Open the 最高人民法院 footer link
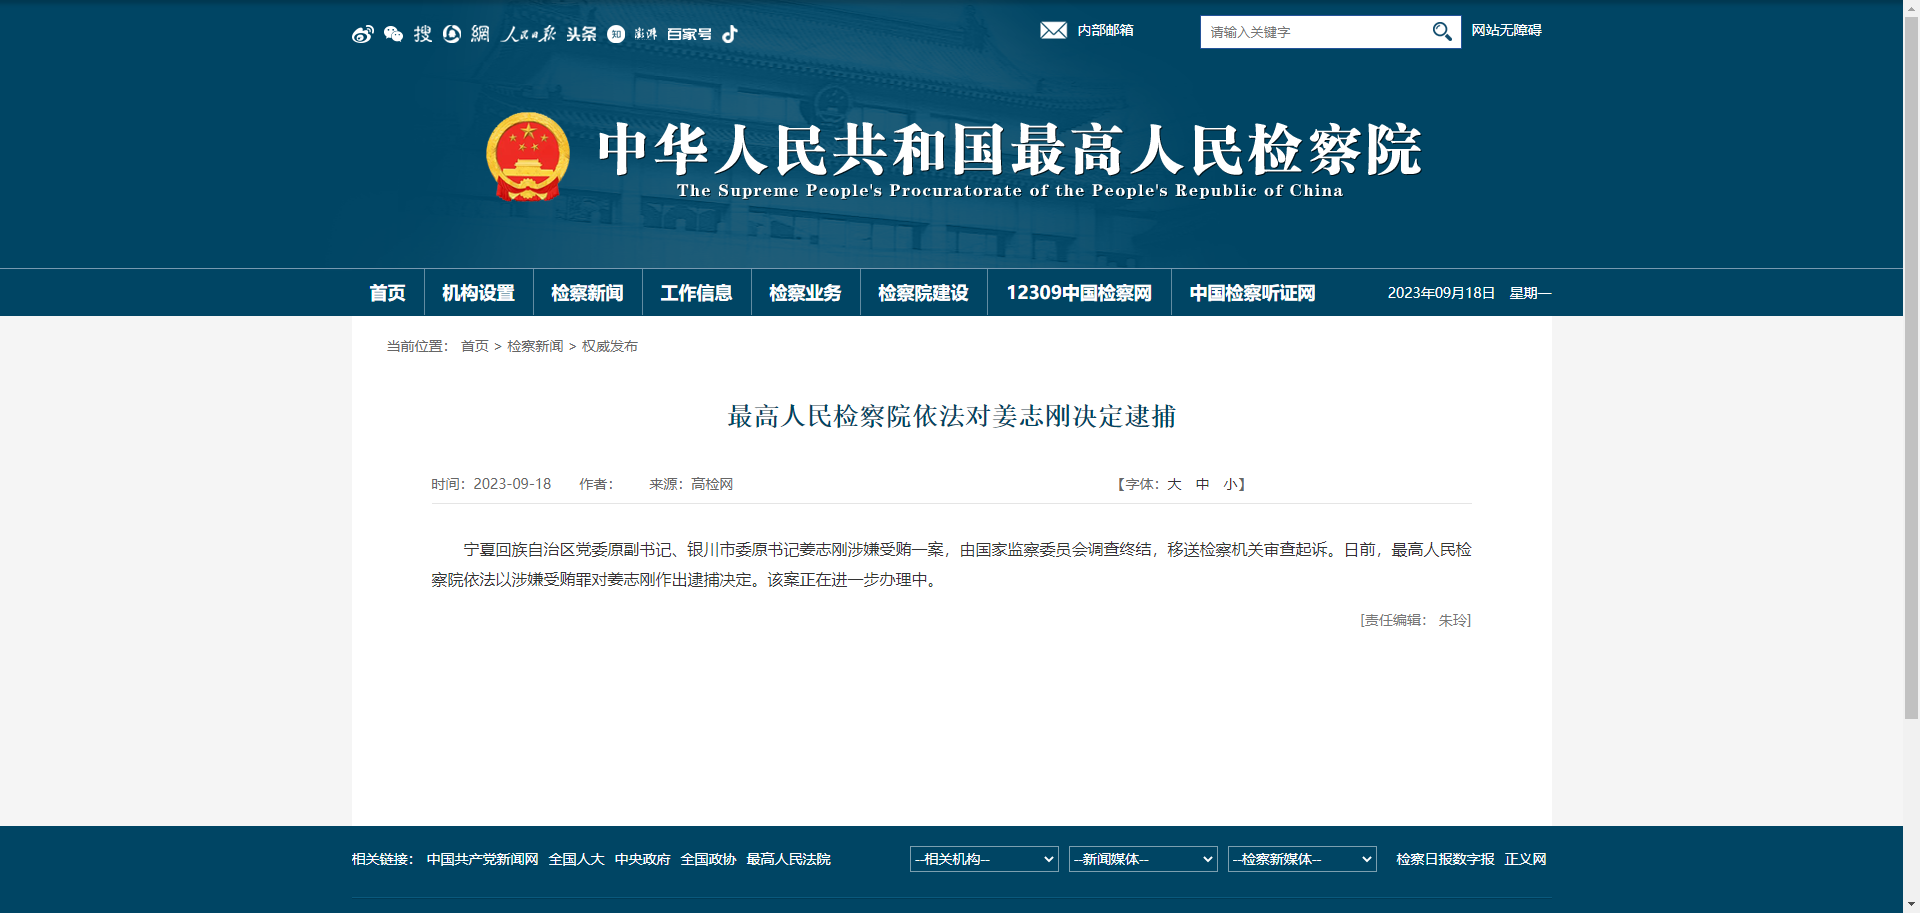This screenshot has width=1920, height=913. point(789,858)
